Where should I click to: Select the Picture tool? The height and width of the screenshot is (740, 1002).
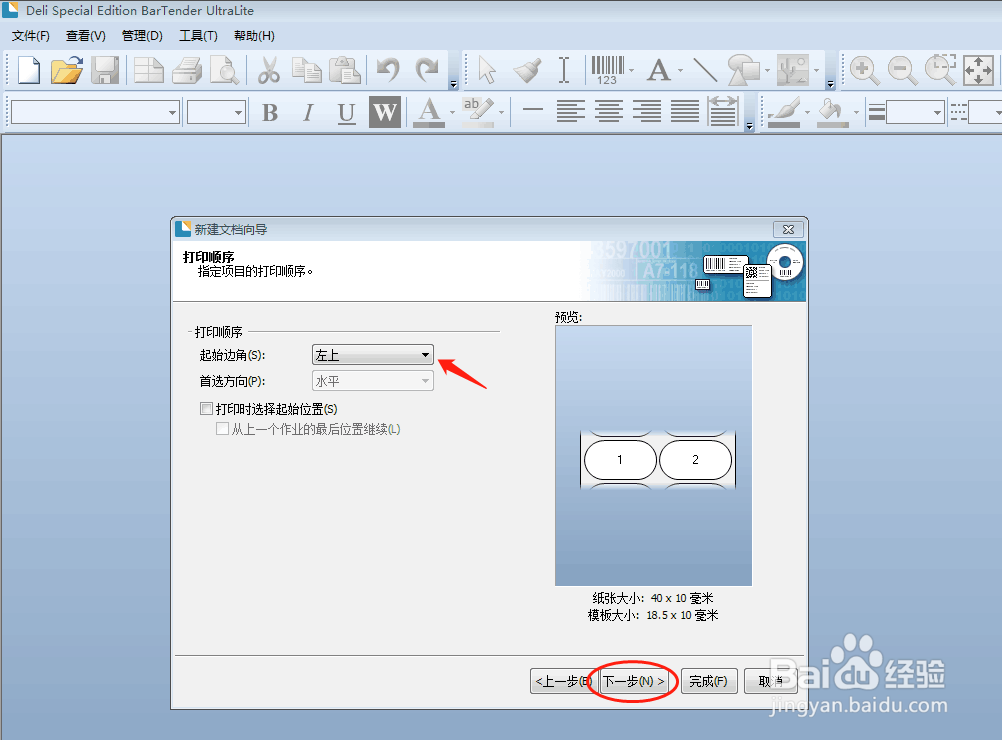[793, 70]
